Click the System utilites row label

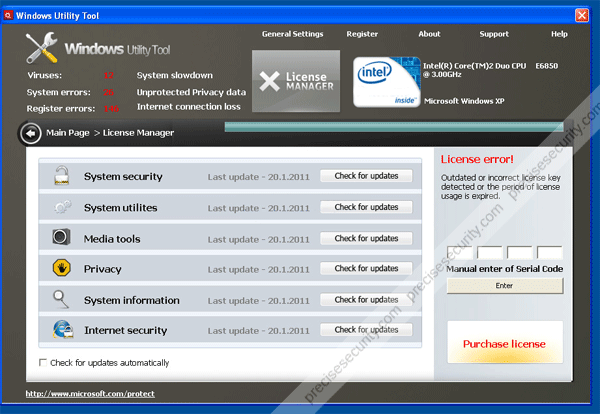point(121,208)
